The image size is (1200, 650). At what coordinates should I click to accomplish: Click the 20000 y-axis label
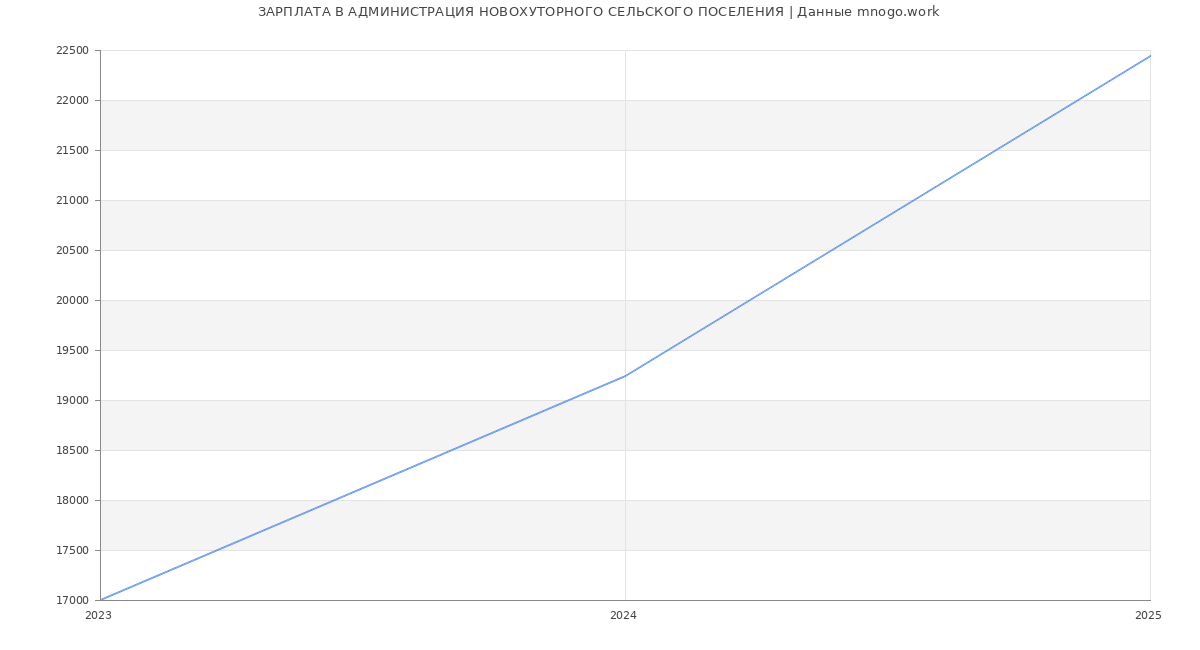point(72,300)
